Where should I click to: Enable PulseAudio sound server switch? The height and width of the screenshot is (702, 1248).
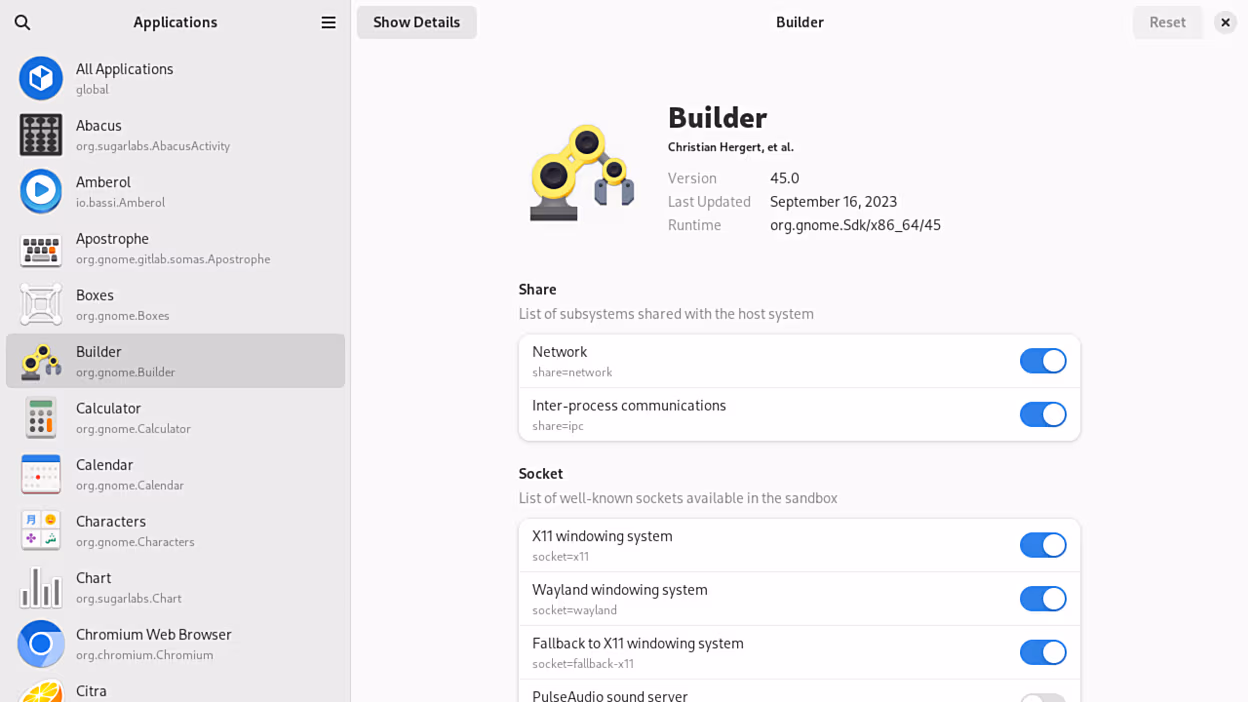coord(1043,697)
